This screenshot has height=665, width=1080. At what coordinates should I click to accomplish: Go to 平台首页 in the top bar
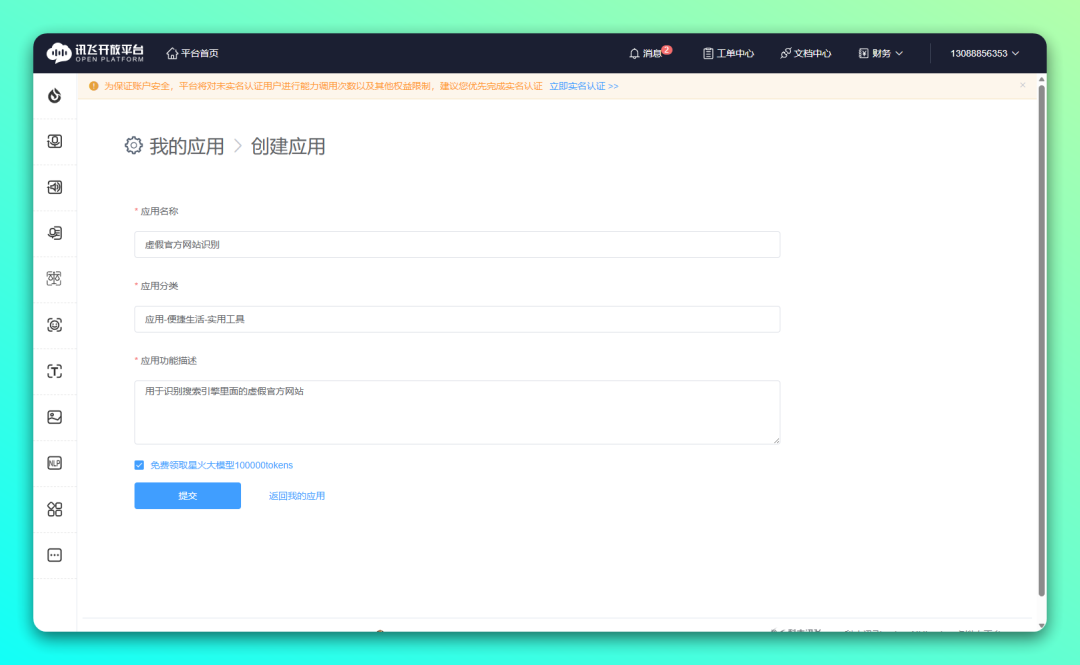coord(192,53)
